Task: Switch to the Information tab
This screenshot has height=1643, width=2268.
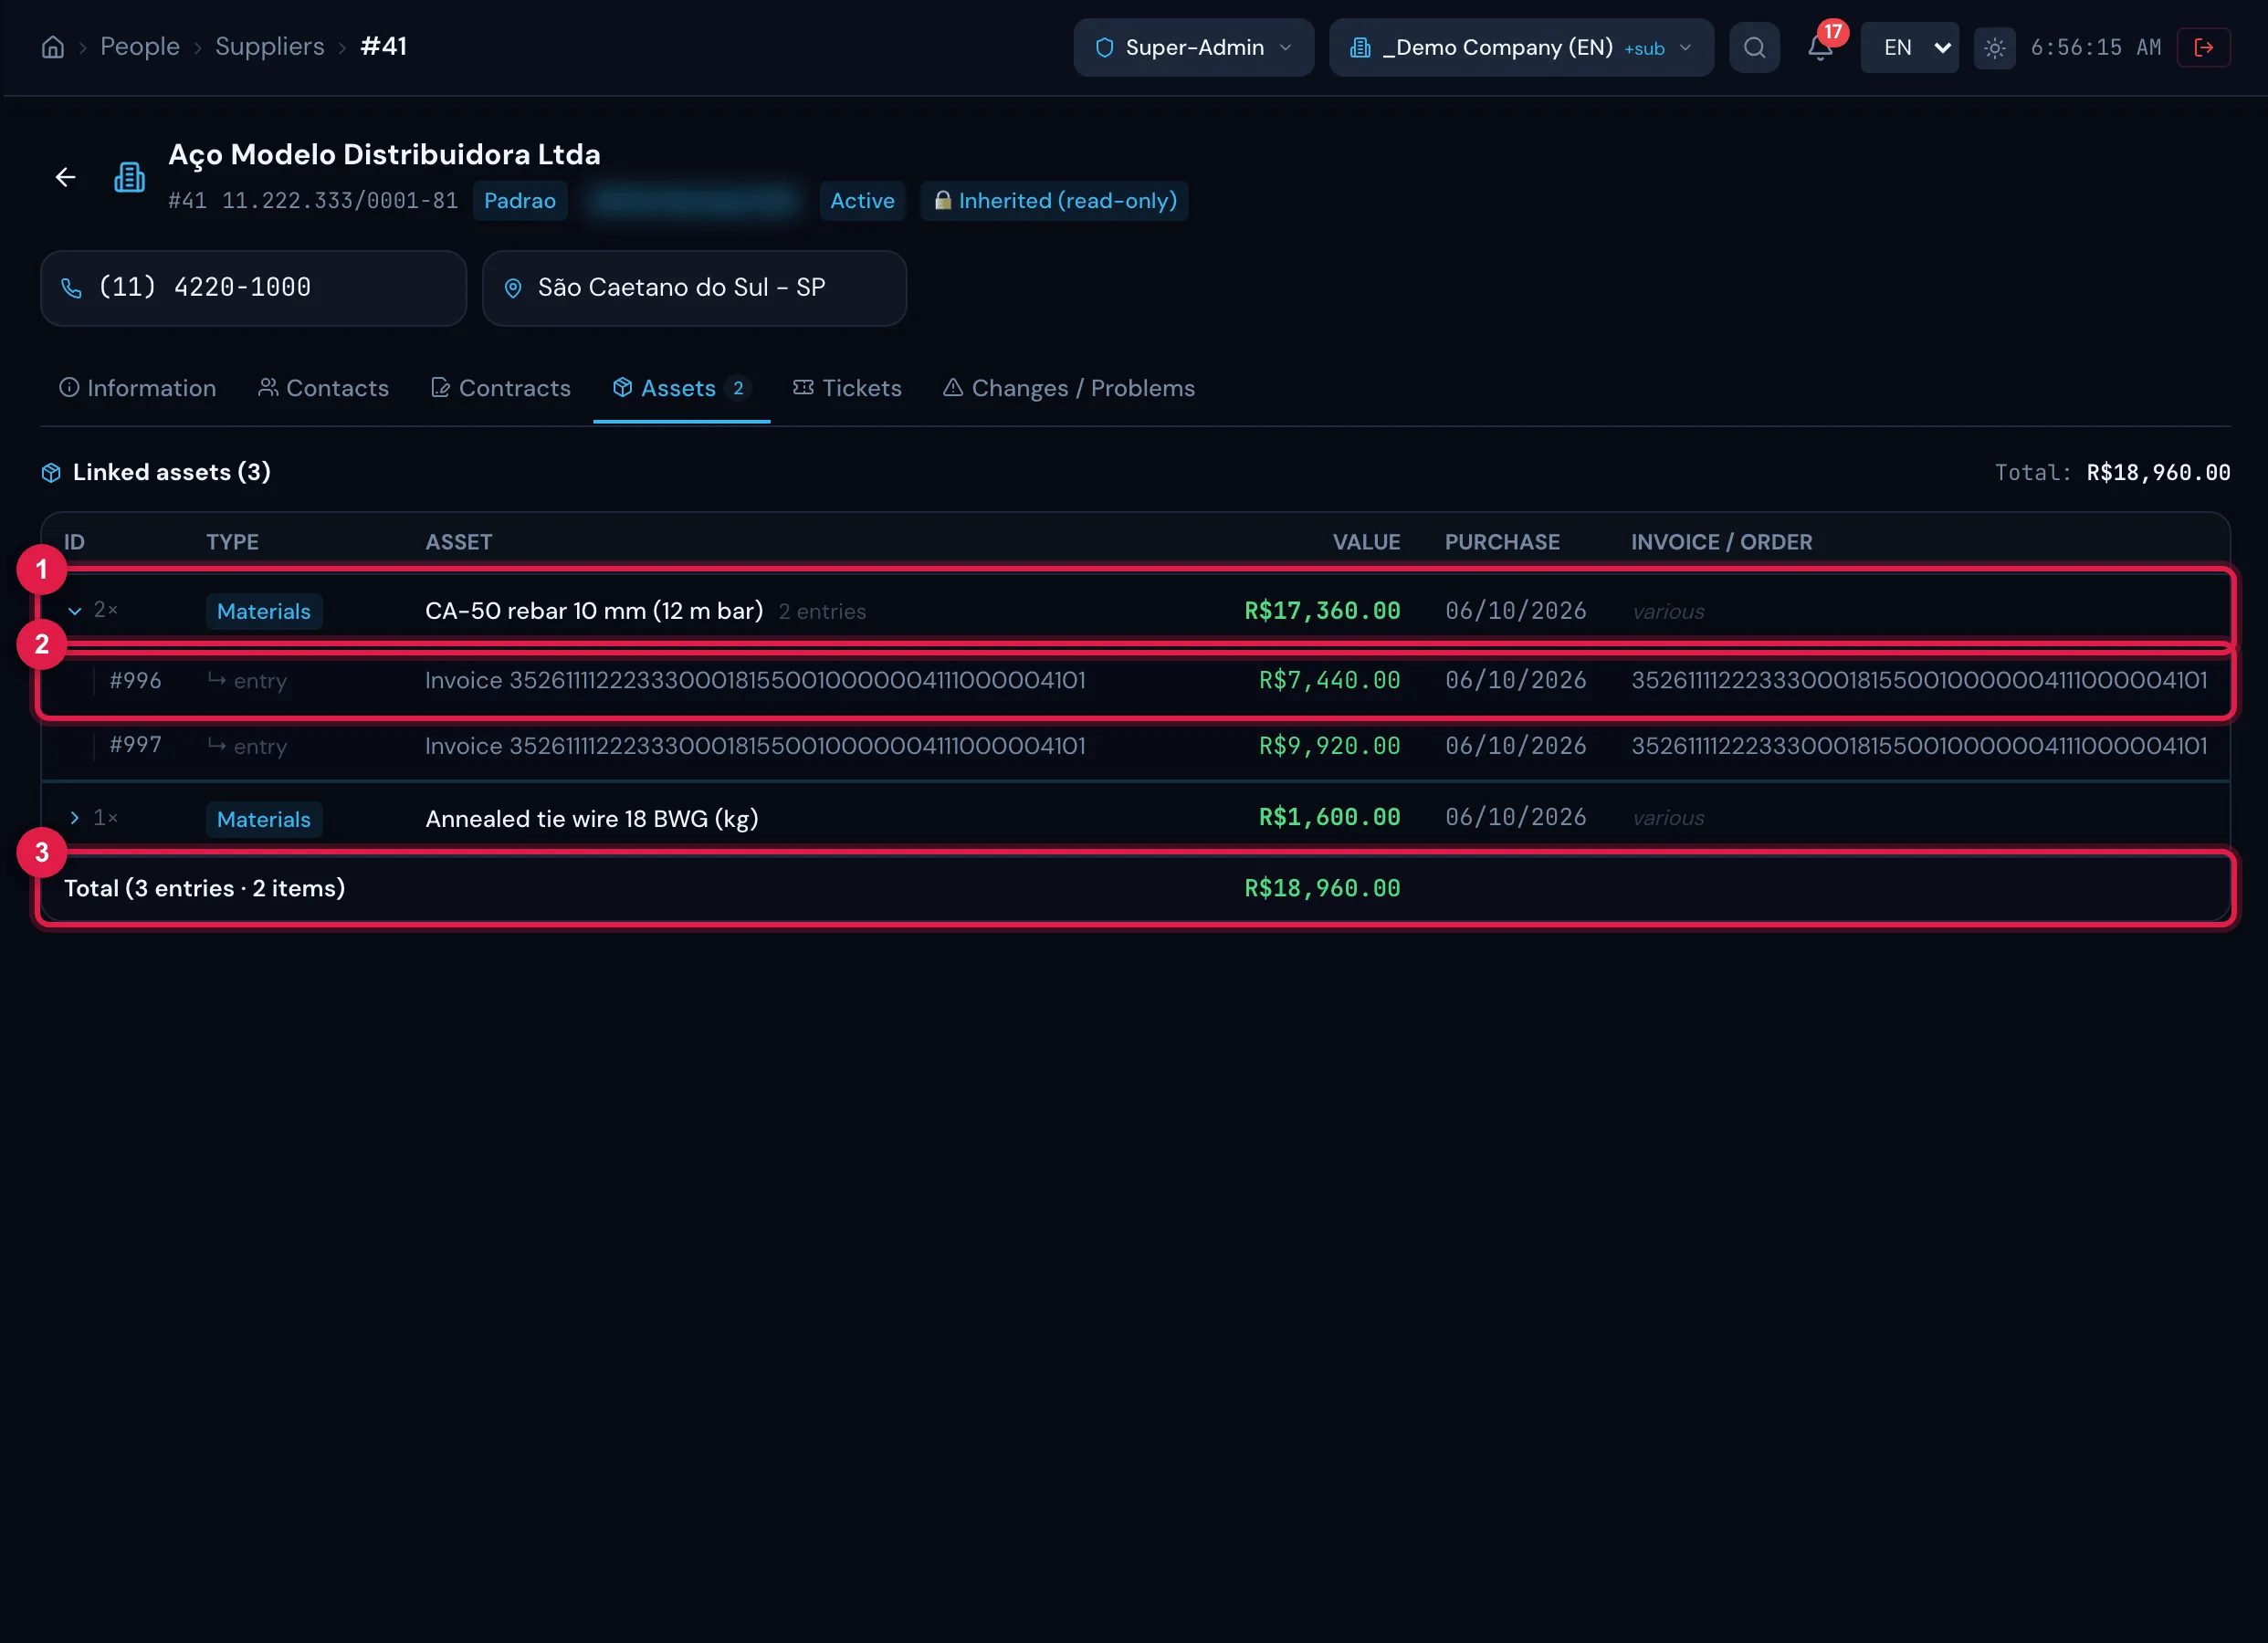Action: click(137, 388)
